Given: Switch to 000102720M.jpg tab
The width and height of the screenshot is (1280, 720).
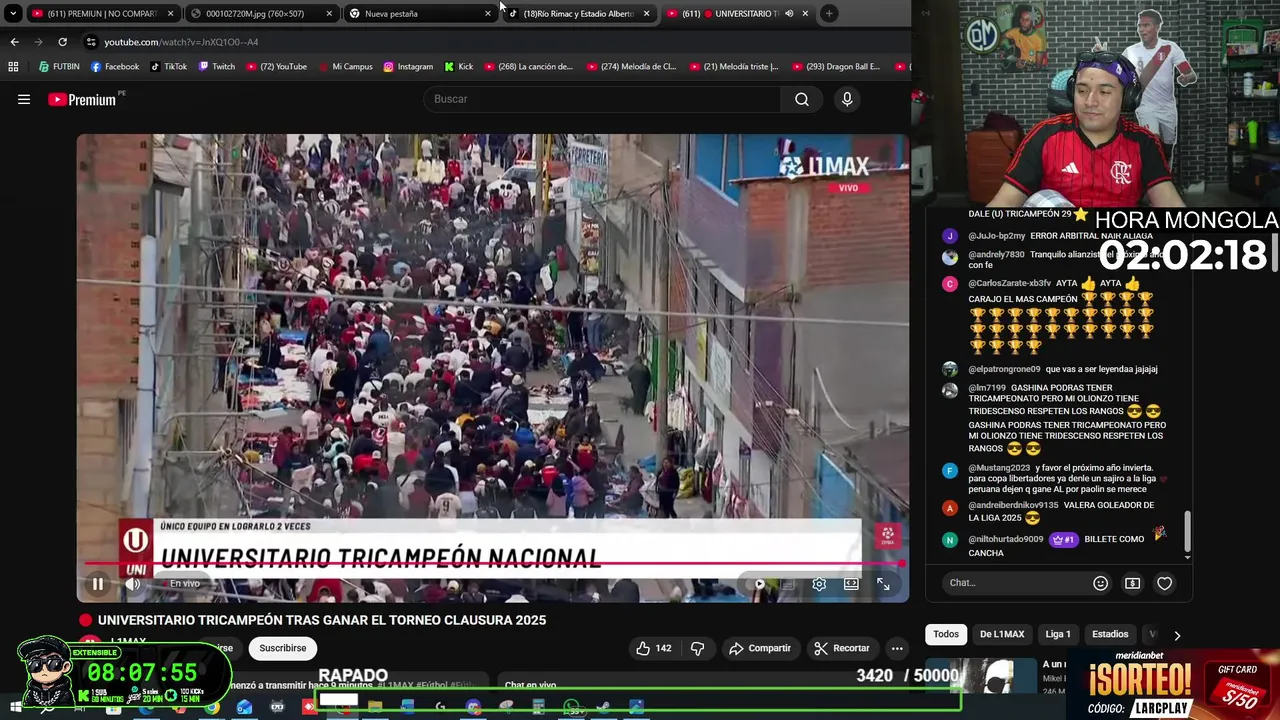Looking at the screenshot, I should pyautogui.click(x=262, y=14).
